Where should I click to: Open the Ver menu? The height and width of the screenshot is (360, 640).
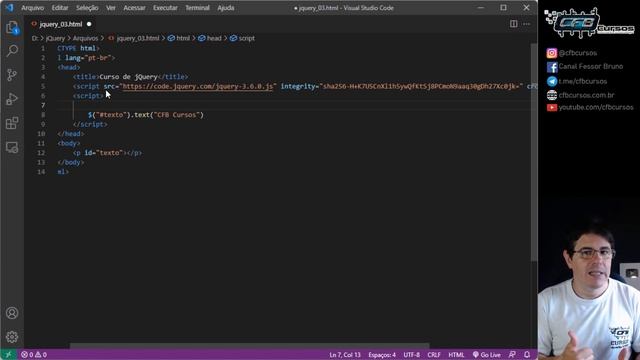tap(111, 8)
